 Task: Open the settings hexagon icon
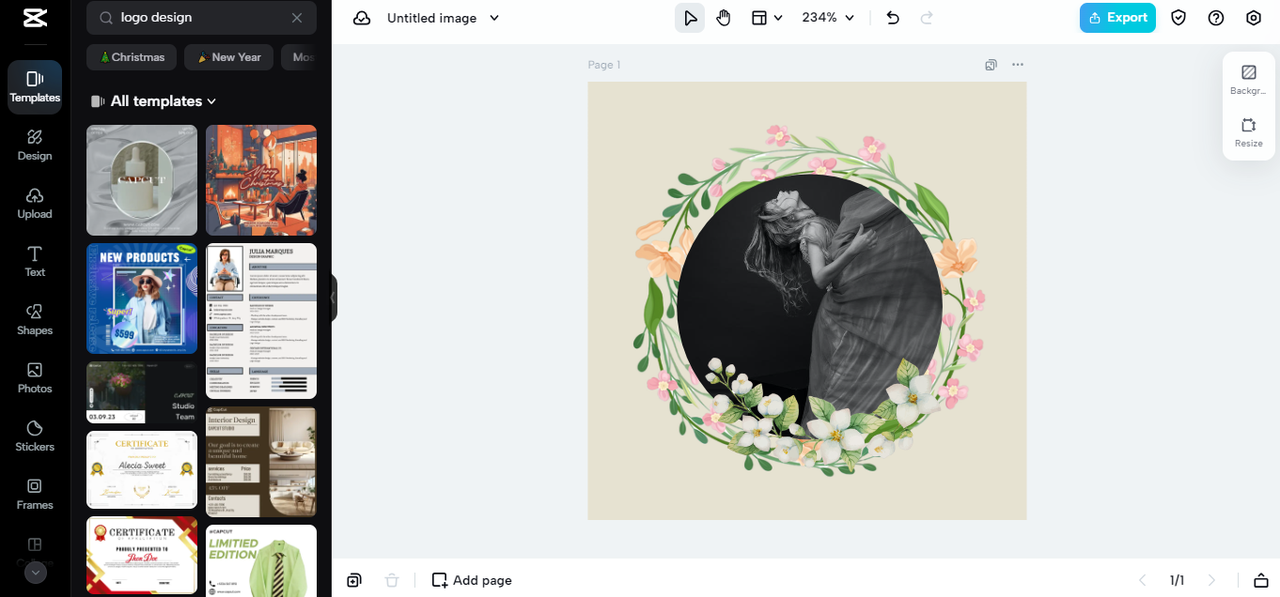(x=1254, y=18)
